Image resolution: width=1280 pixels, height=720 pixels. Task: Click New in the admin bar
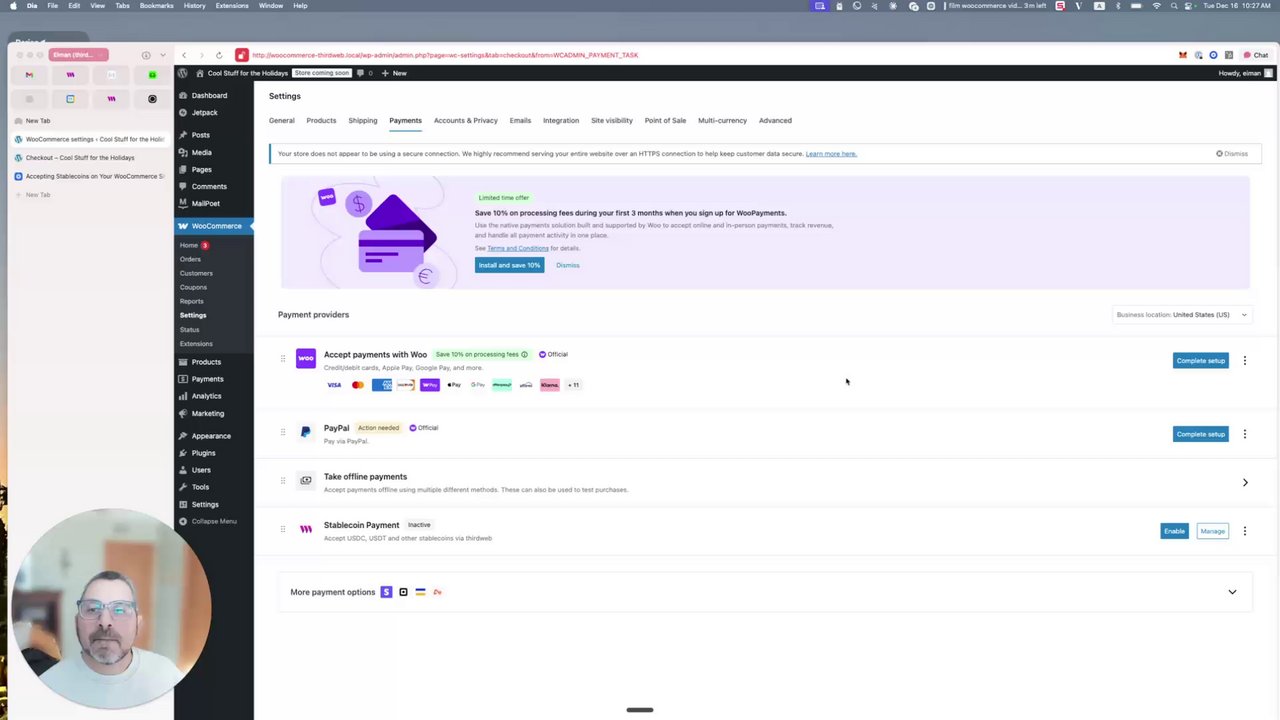click(394, 73)
